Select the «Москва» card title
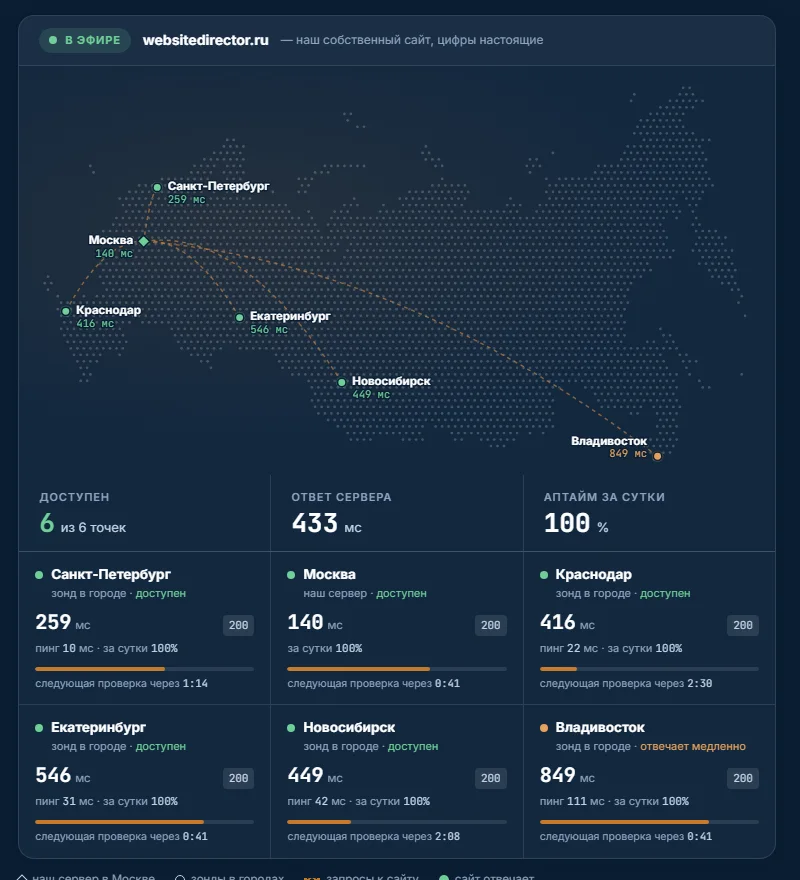Viewport: 800px width, 880px height. (x=329, y=575)
